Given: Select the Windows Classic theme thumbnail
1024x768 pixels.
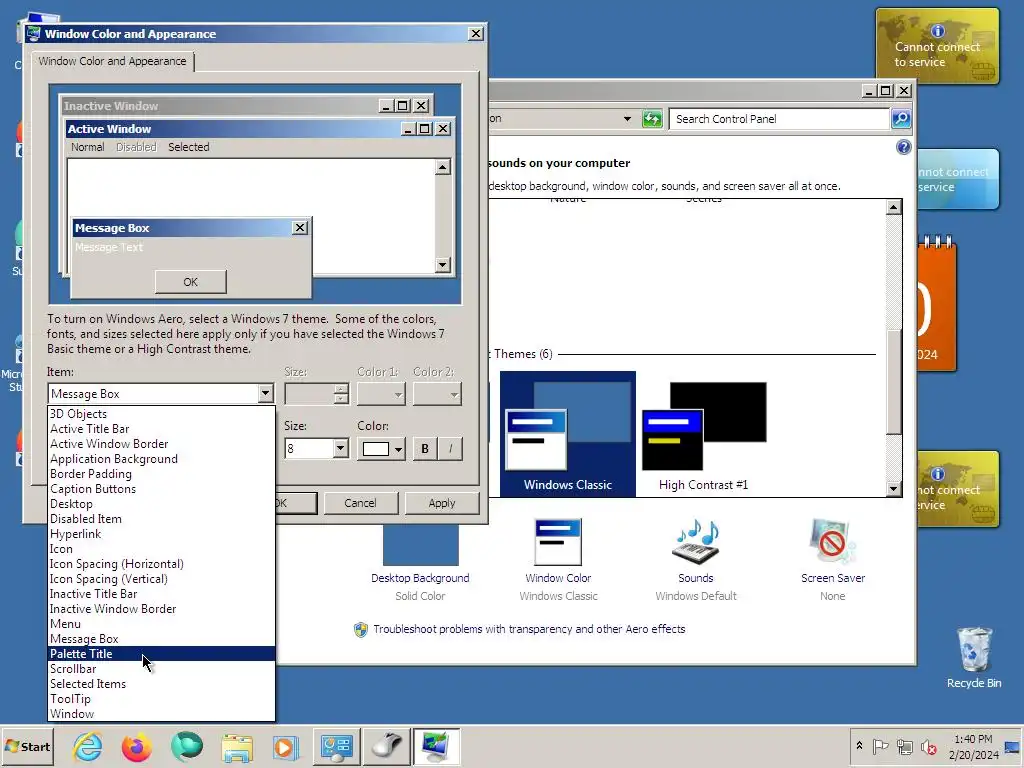Looking at the screenshot, I should coord(568,434).
